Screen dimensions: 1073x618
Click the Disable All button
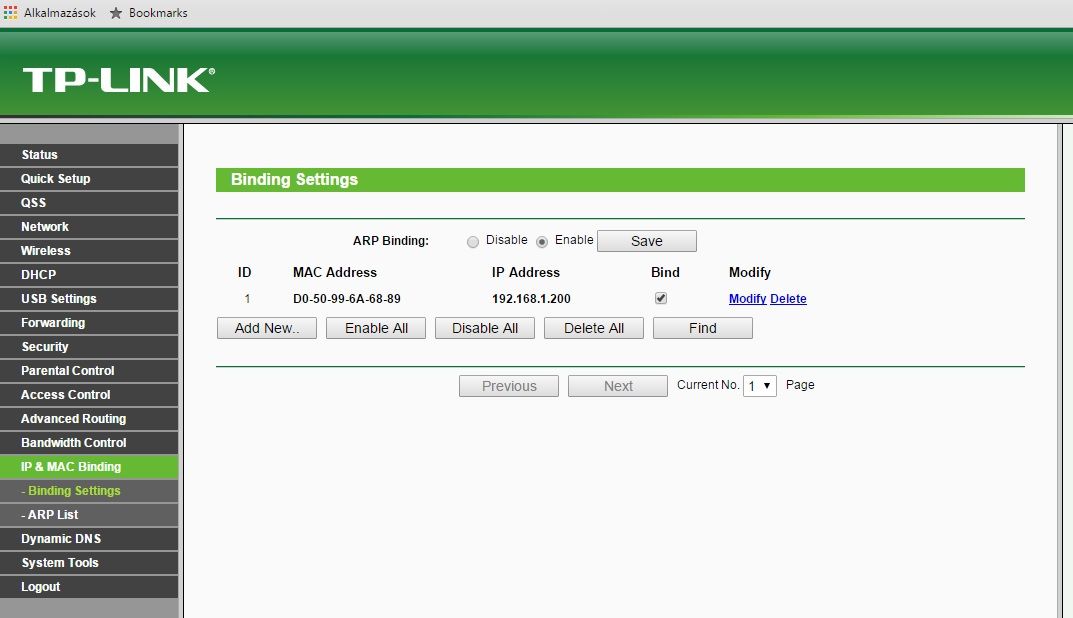pyautogui.click(x=484, y=328)
